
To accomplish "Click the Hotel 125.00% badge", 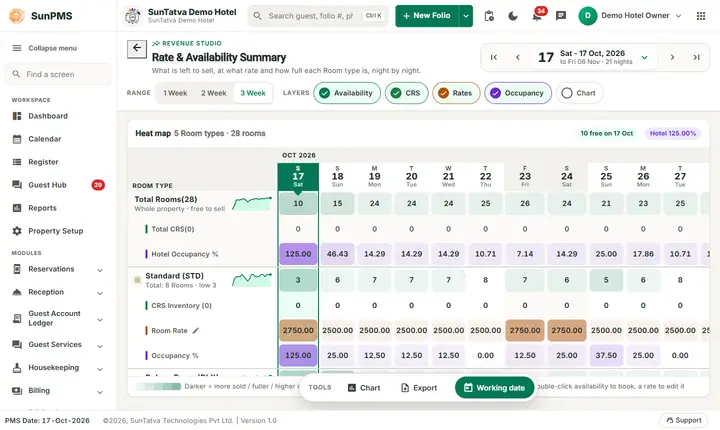I will pos(673,133).
